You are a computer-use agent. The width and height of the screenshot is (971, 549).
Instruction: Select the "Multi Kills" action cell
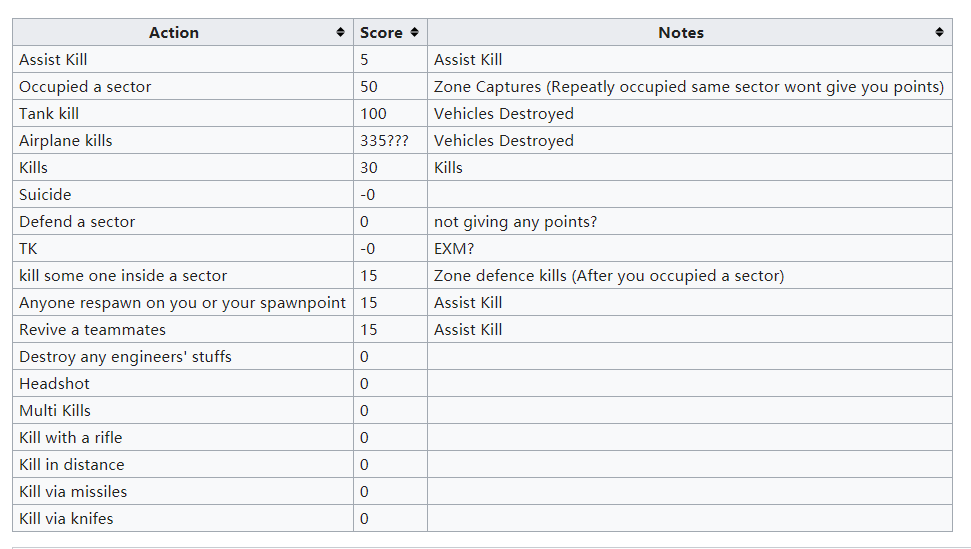pyautogui.click(x=55, y=411)
